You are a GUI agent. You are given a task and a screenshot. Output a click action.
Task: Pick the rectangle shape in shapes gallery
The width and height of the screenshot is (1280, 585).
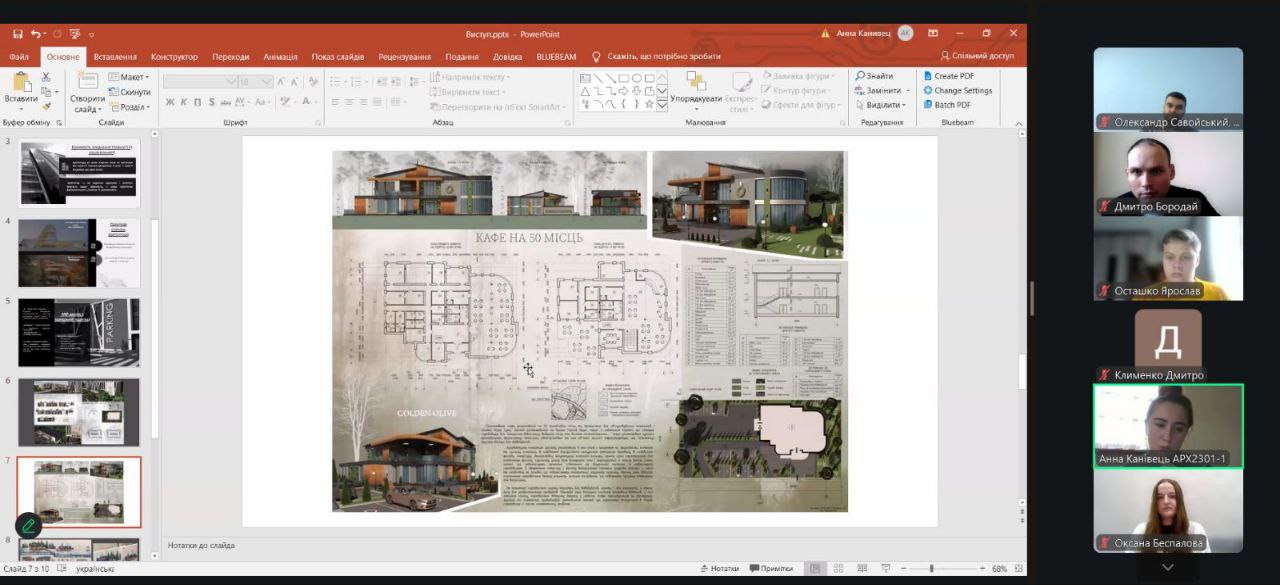click(624, 78)
